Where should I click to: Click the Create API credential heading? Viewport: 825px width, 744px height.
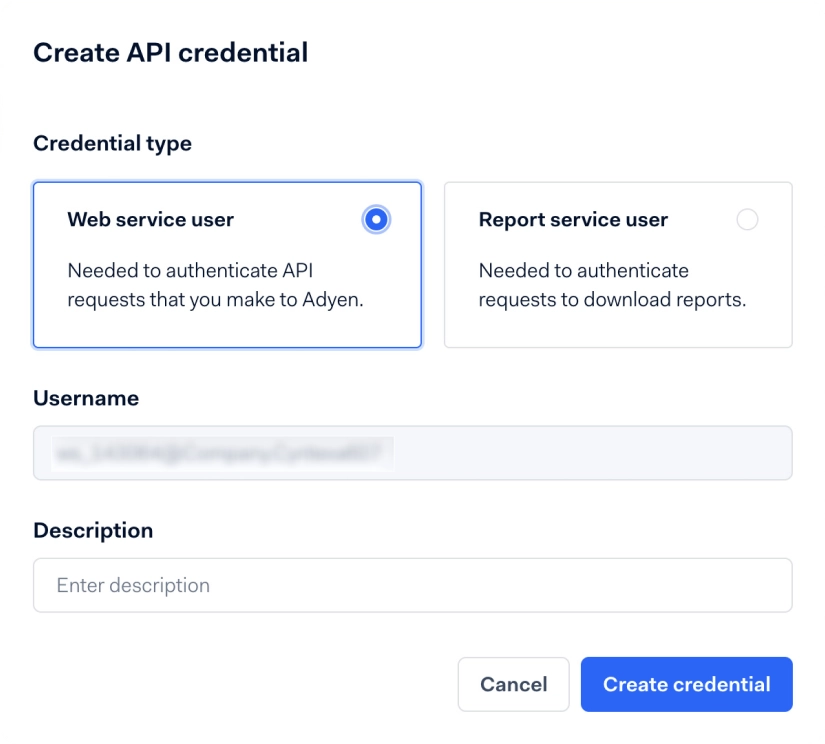tap(170, 52)
